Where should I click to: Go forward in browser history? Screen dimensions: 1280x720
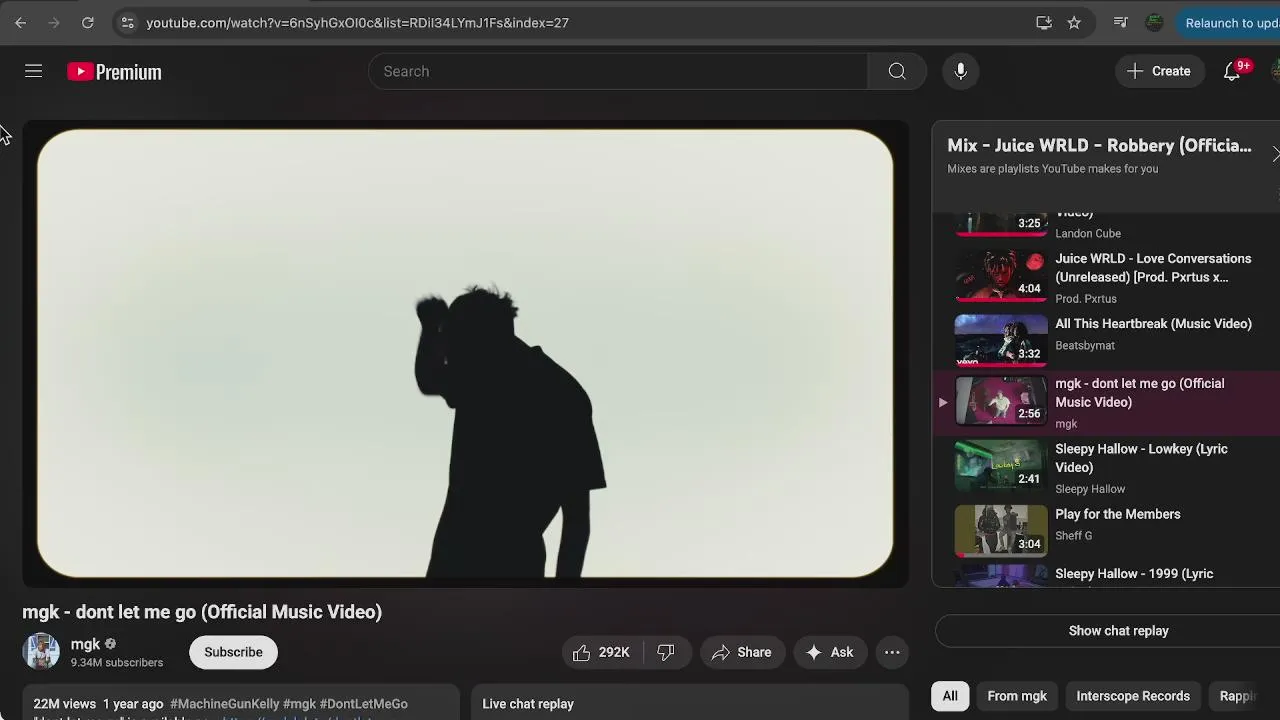[54, 22]
